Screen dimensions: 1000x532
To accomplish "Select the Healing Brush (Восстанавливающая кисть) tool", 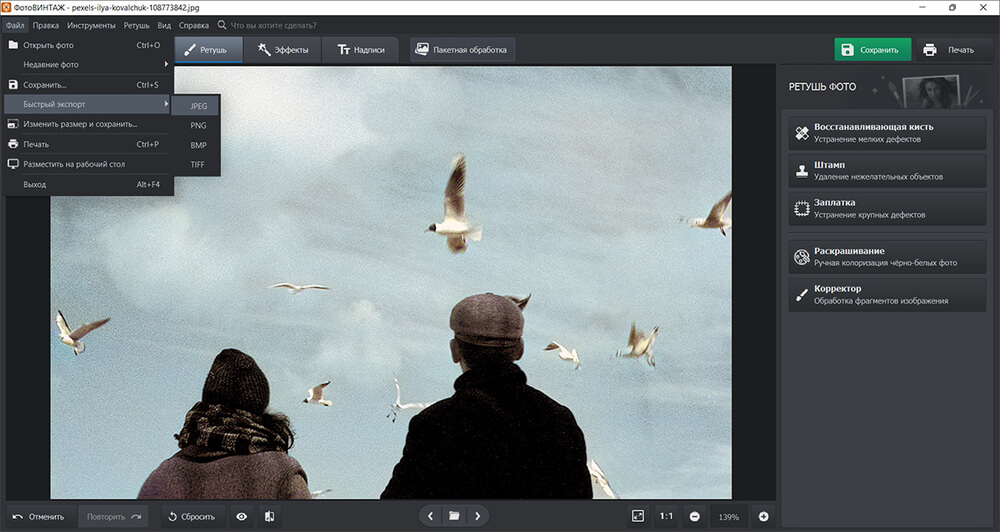I will pyautogui.click(x=887, y=133).
